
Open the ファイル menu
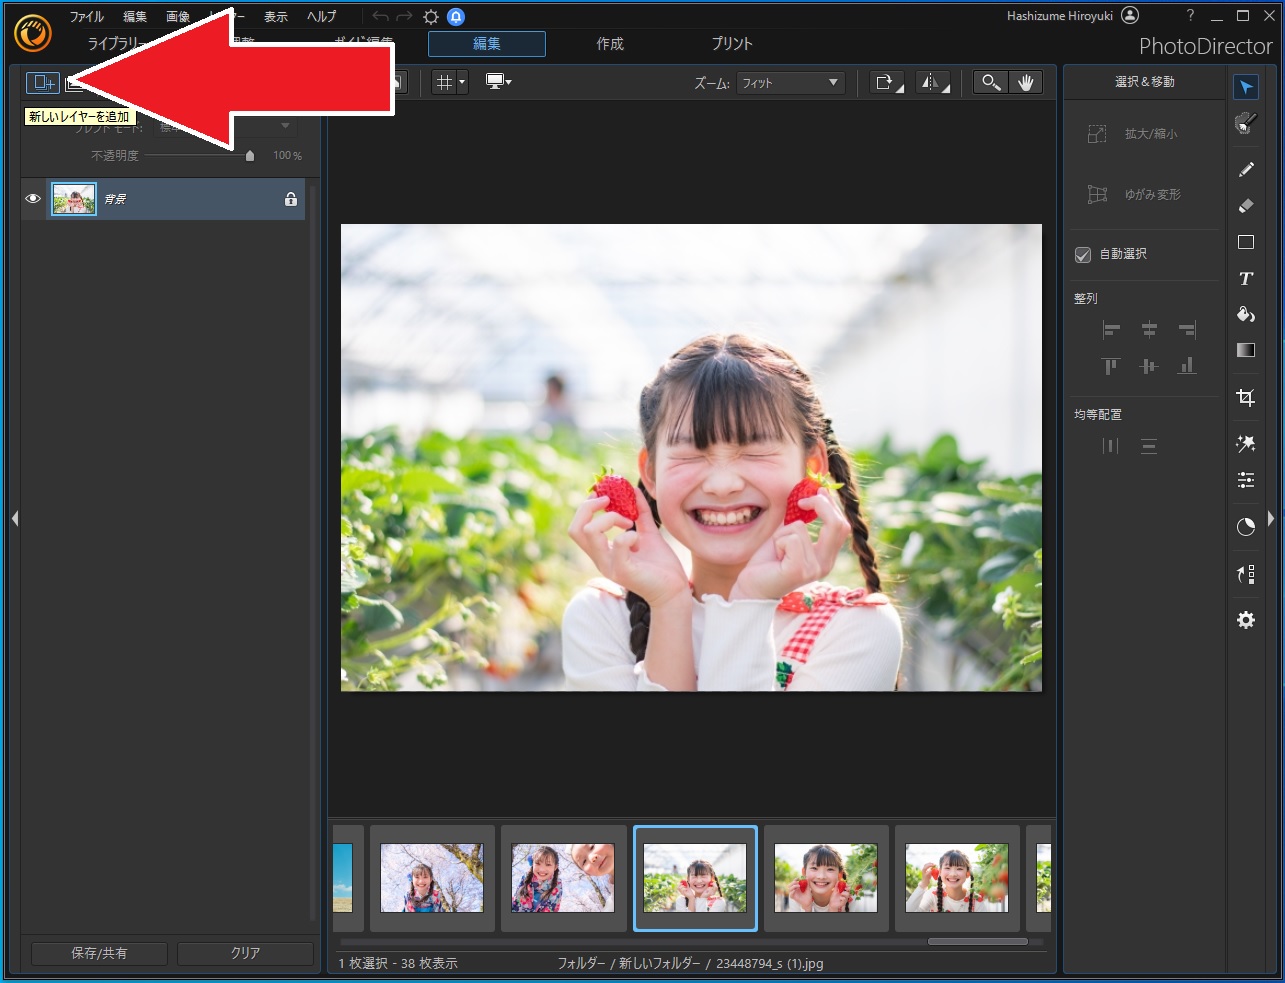86,17
